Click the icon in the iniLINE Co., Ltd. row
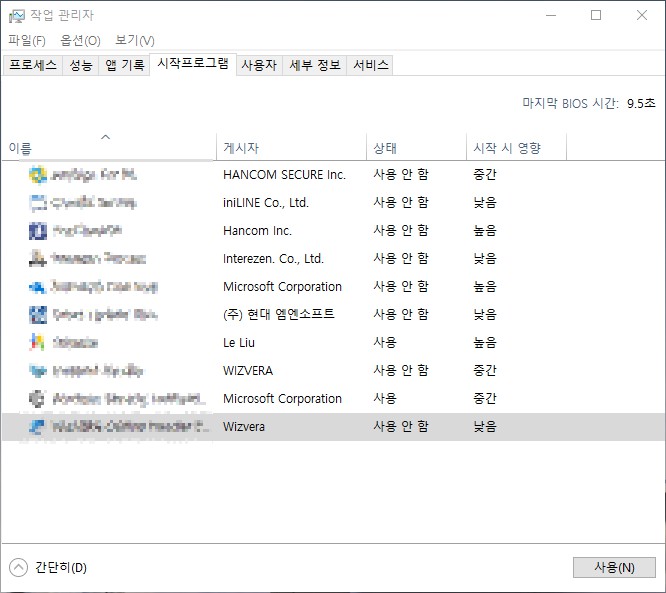 point(37,203)
